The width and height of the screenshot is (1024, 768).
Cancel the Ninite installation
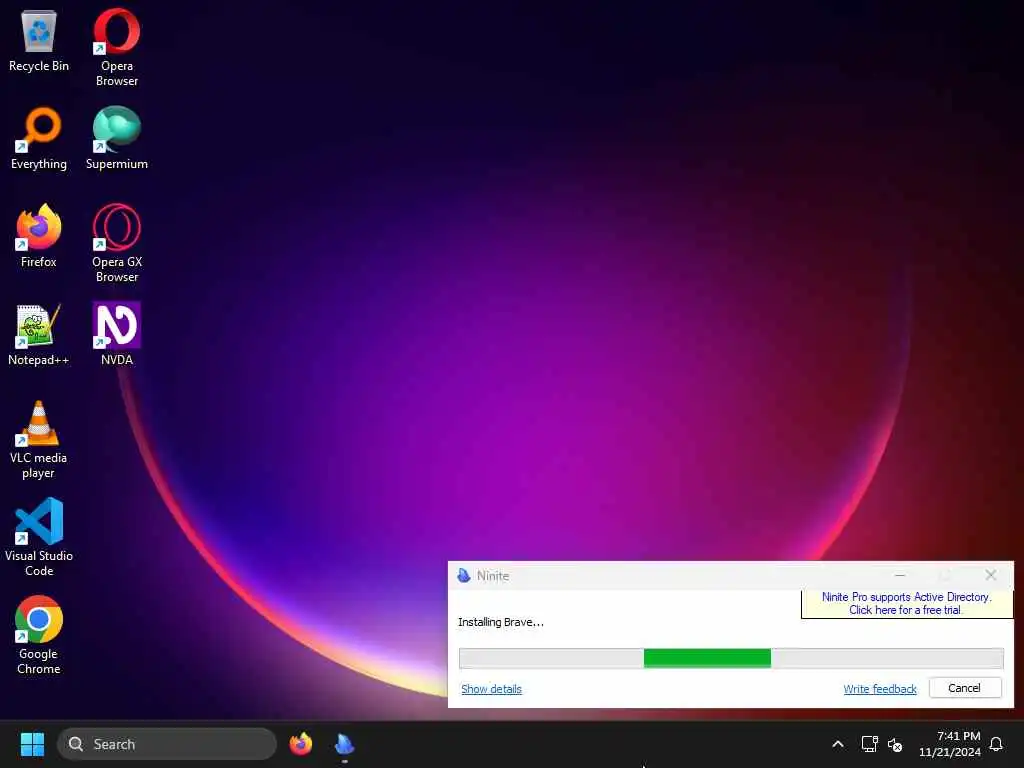(x=965, y=688)
